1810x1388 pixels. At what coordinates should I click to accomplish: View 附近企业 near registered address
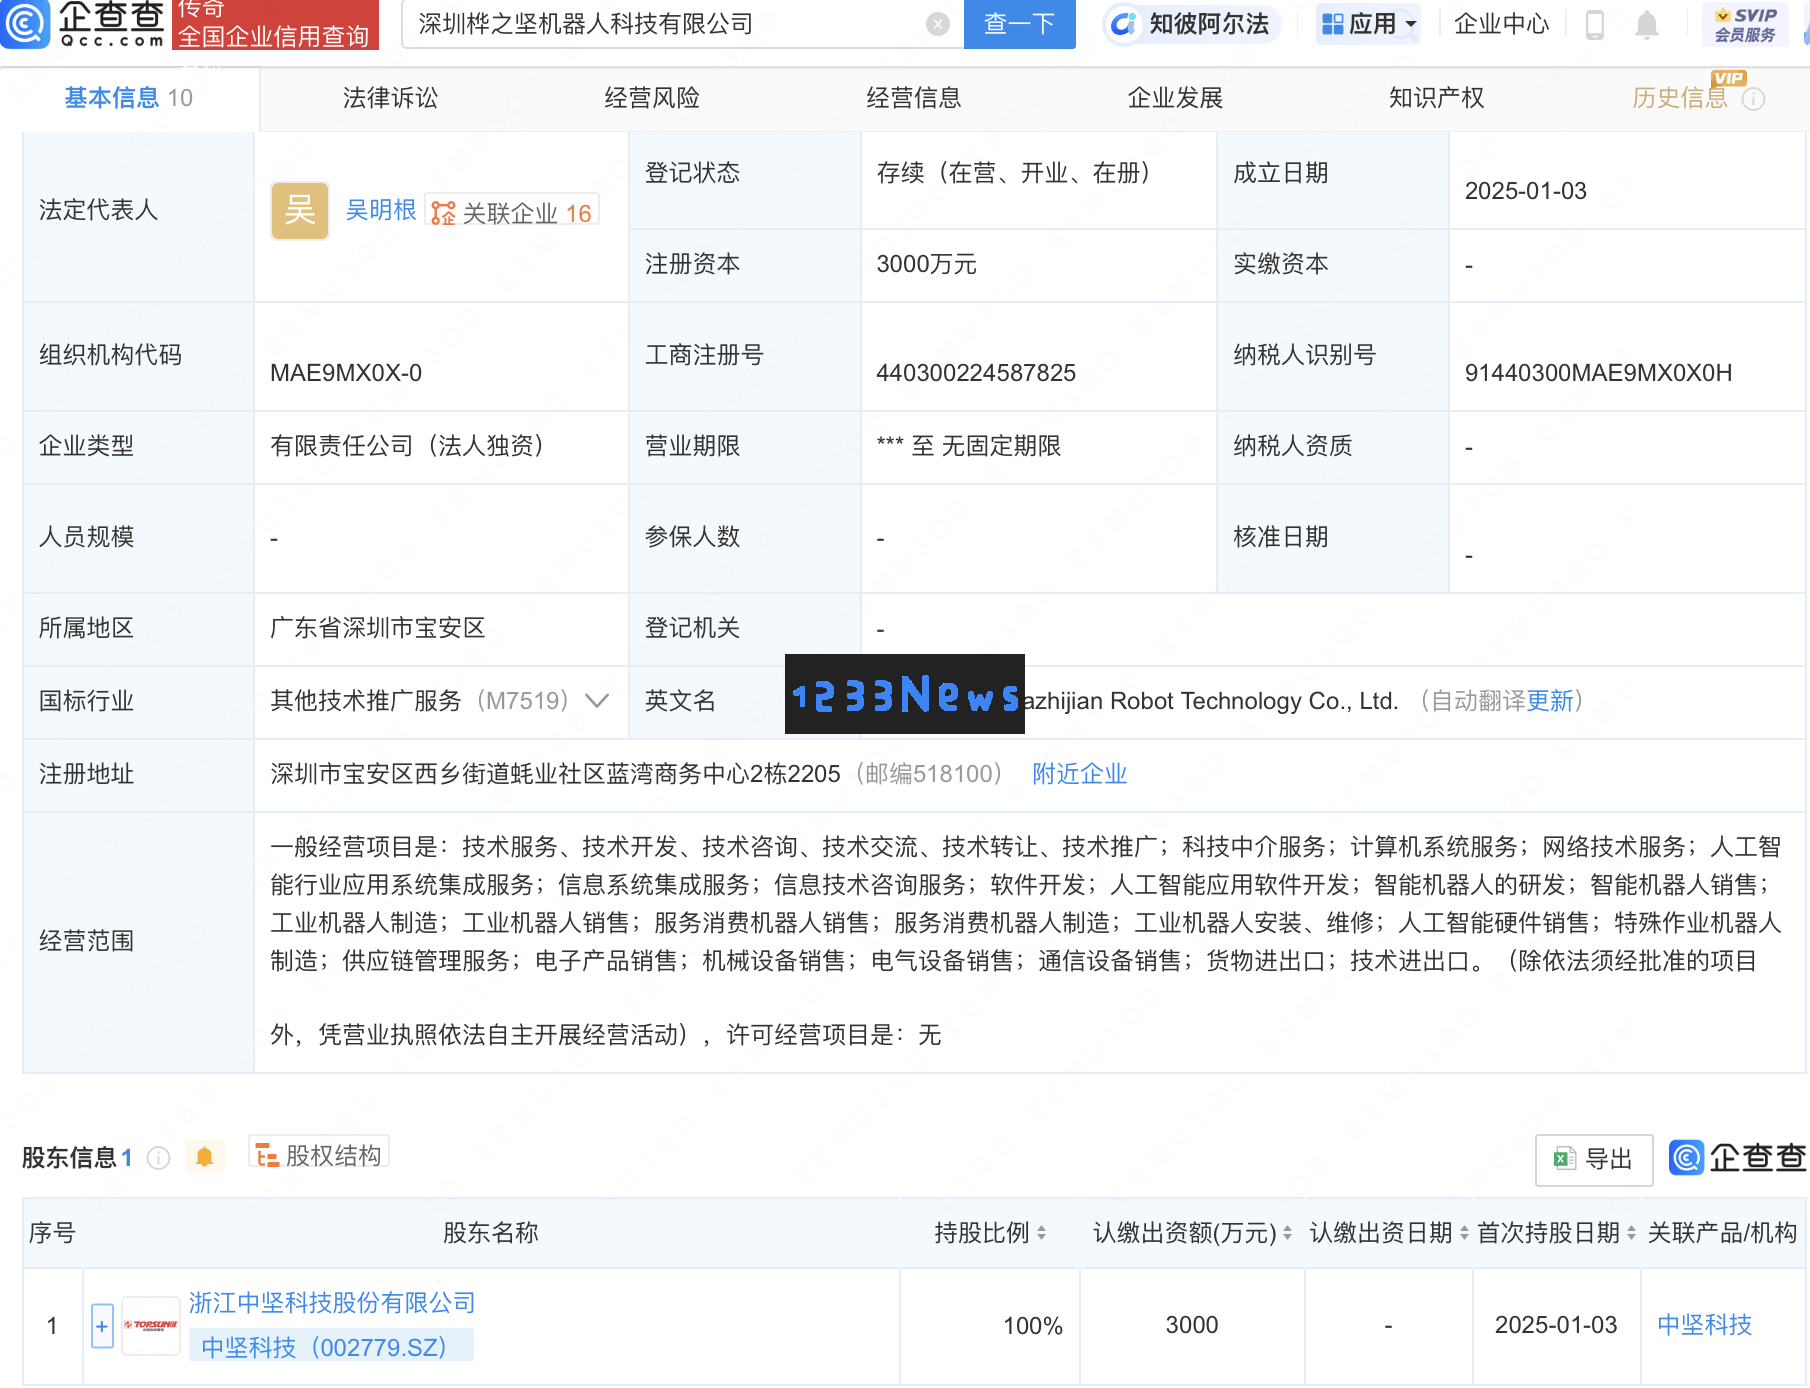click(x=1079, y=774)
